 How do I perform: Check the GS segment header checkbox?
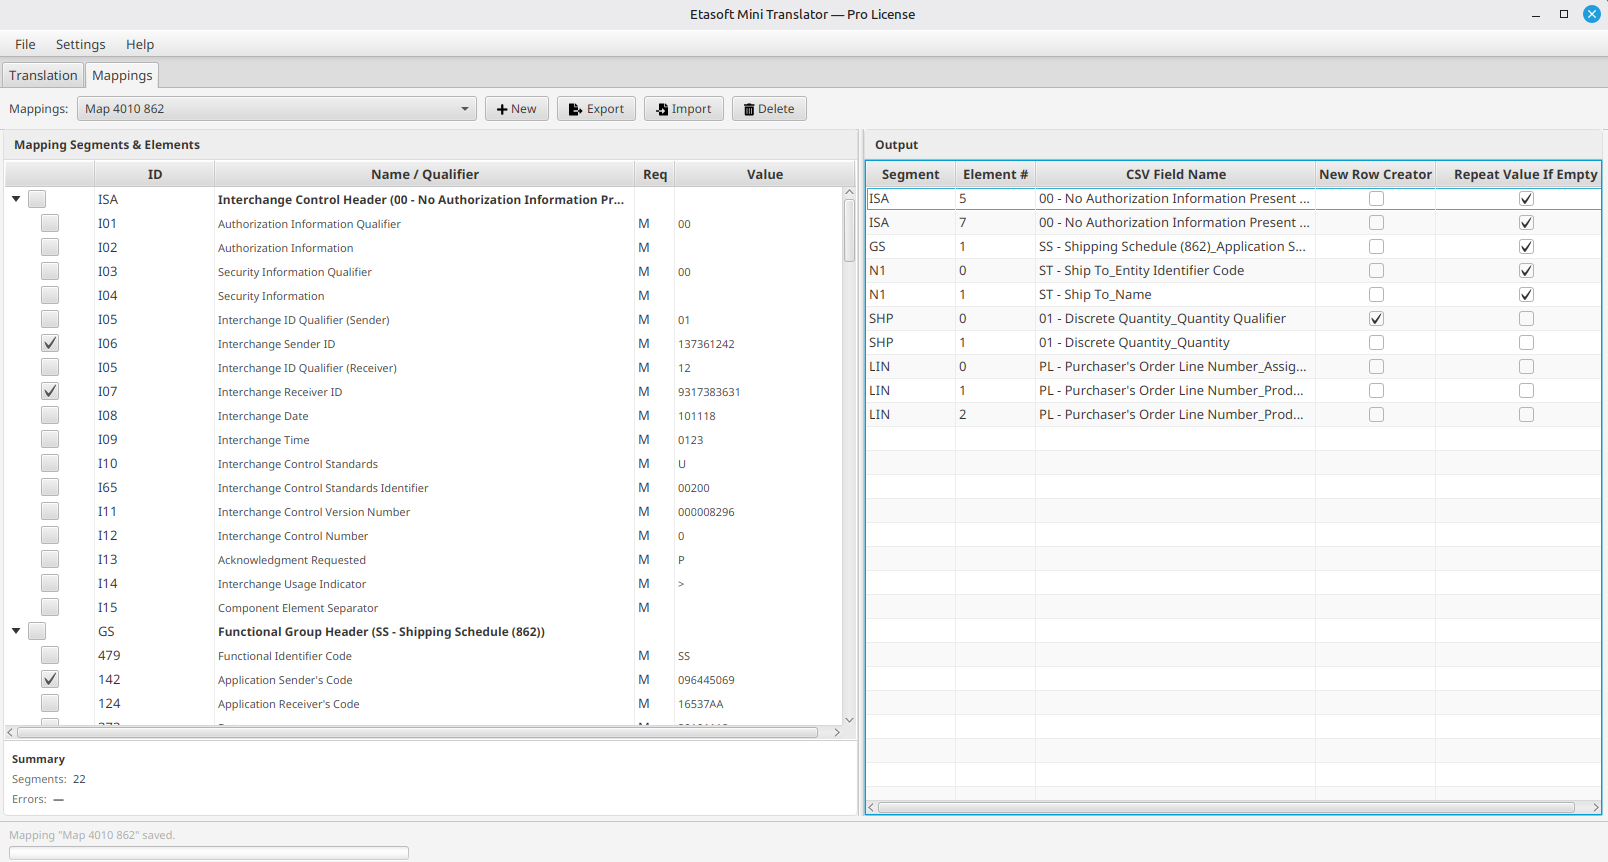(37, 631)
